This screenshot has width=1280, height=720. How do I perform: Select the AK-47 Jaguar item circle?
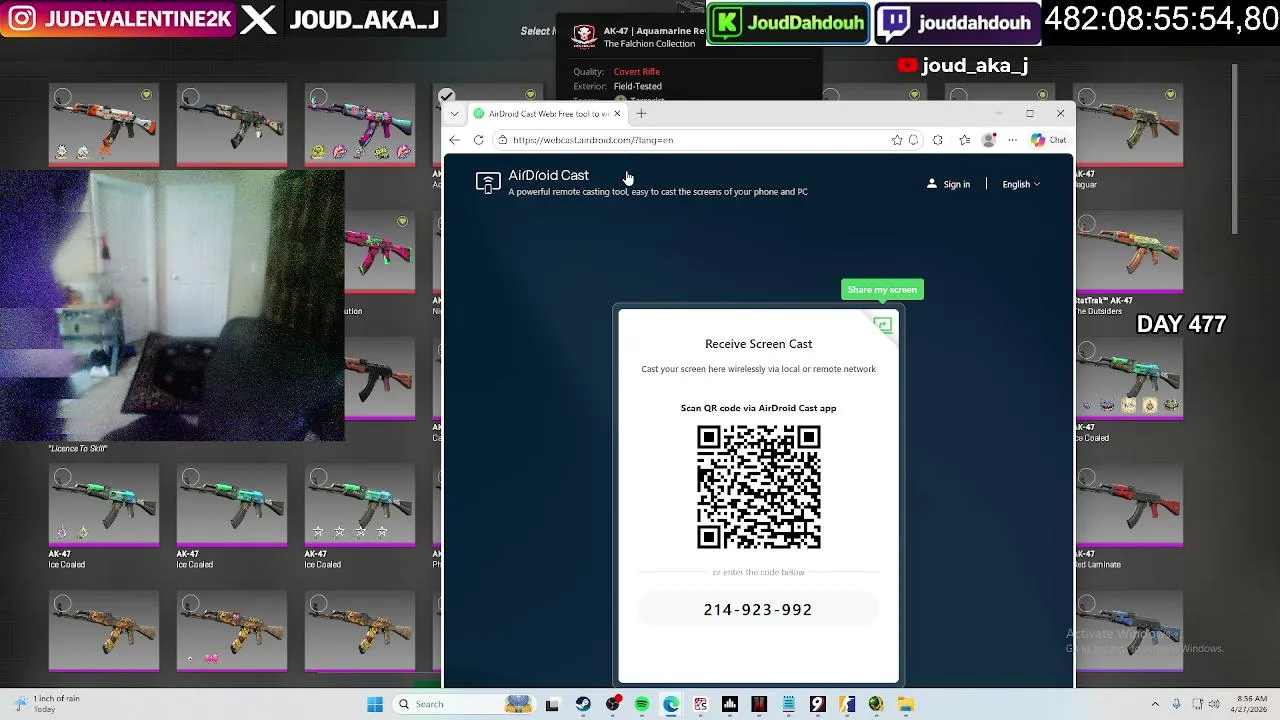pos(1087,97)
